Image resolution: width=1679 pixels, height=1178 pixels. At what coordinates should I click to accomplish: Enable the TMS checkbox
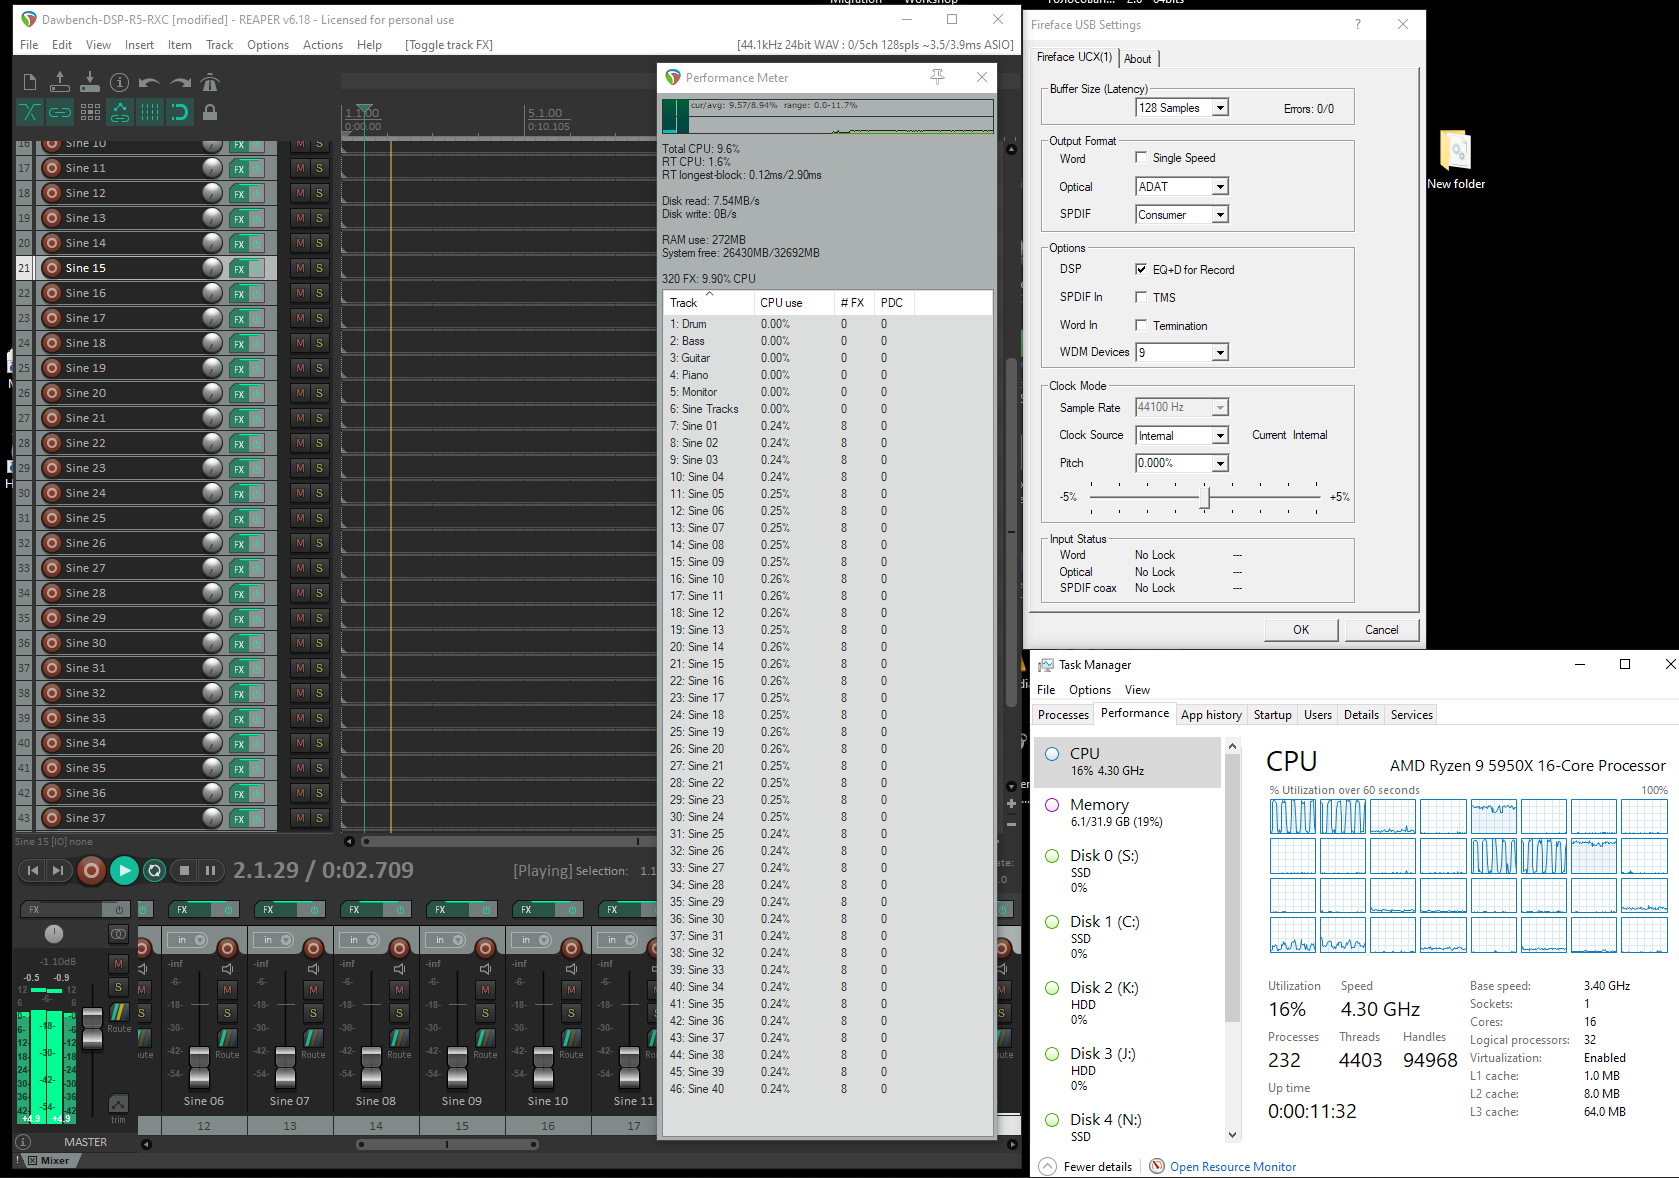1141,298
